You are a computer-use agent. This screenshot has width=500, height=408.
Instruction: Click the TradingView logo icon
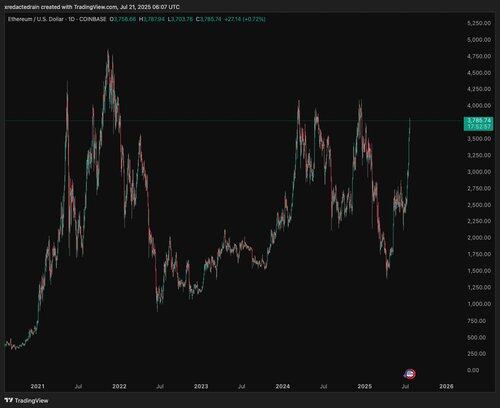(x=9, y=400)
